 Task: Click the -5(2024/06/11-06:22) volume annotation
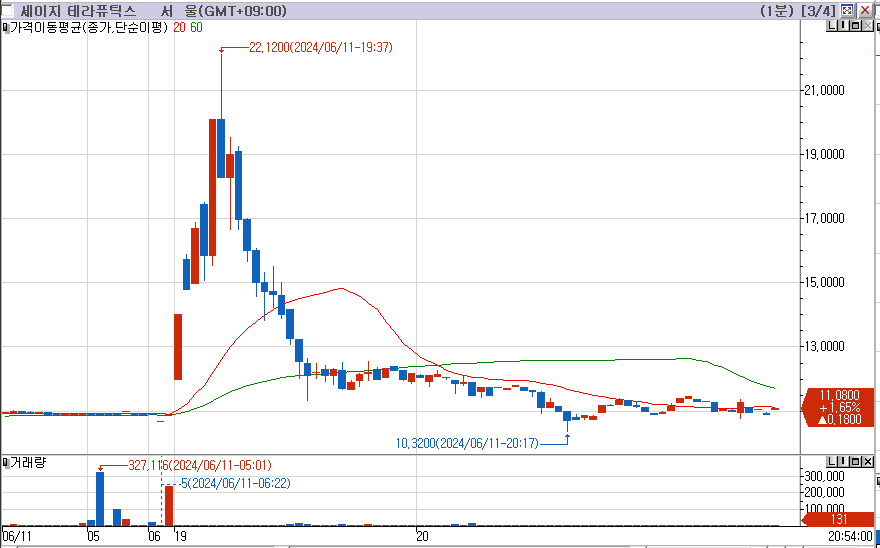[x=235, y=483]
